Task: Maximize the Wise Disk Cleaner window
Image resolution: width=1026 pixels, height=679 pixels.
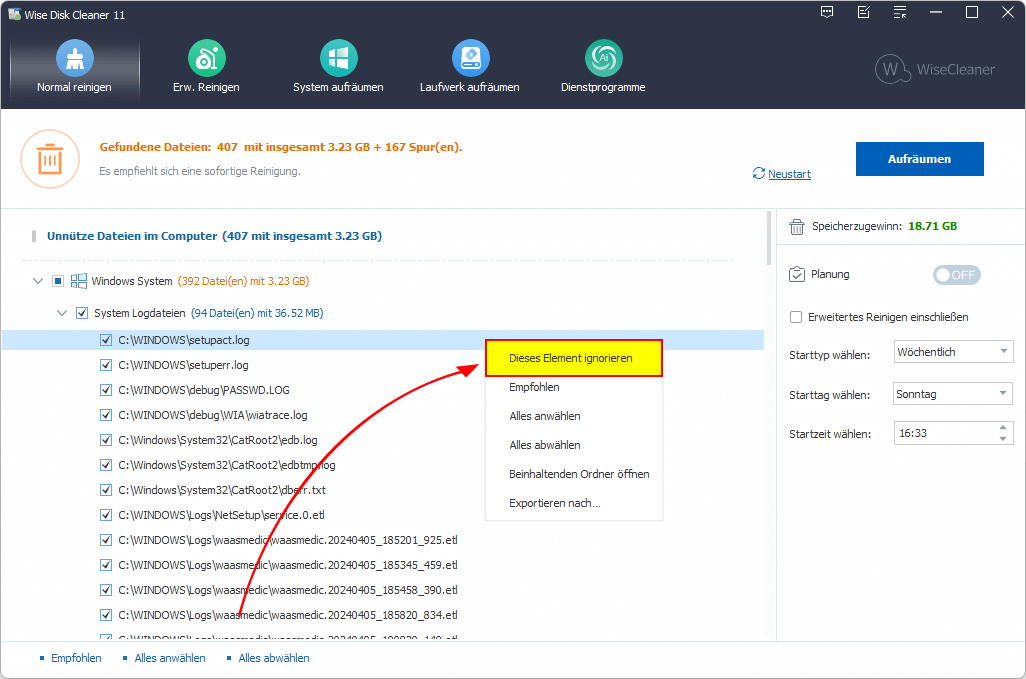Action: [x=972, y=12]
